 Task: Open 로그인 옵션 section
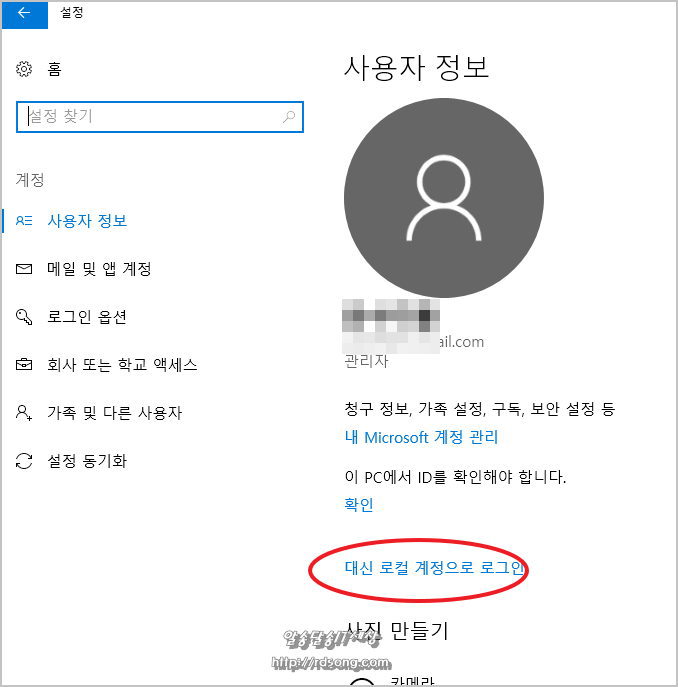[x=87, y=317]
